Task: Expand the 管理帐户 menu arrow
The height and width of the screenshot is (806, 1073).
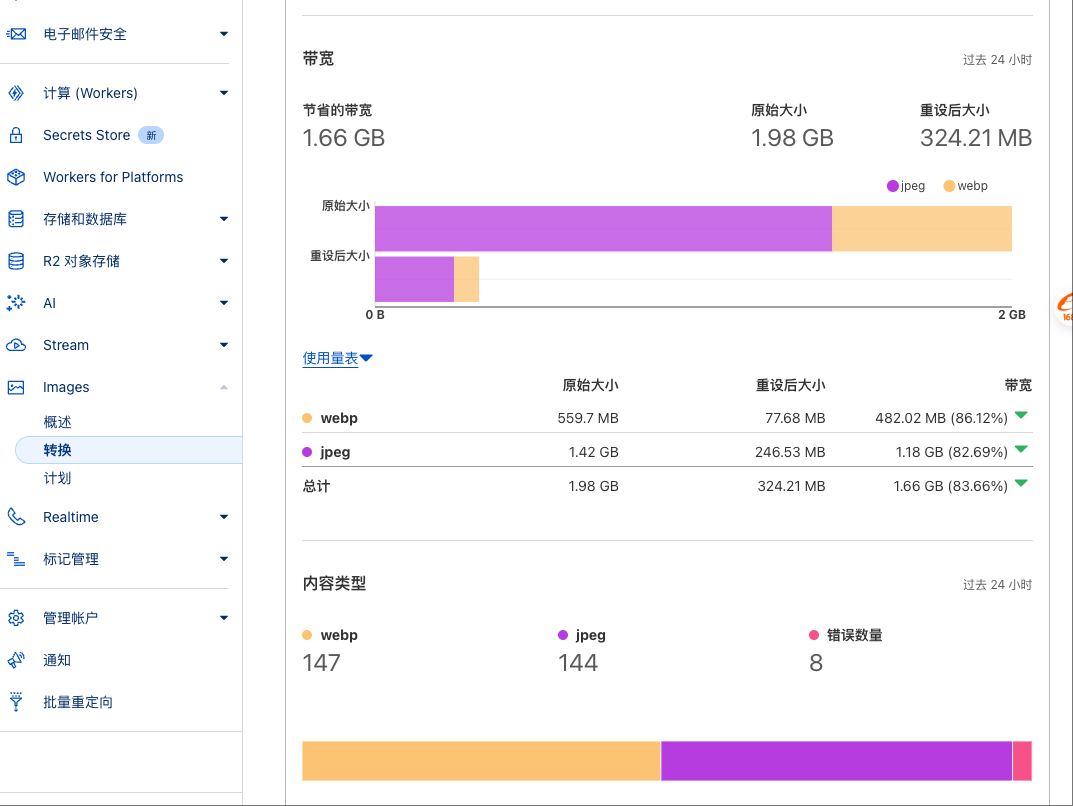Action: (224, 618)
